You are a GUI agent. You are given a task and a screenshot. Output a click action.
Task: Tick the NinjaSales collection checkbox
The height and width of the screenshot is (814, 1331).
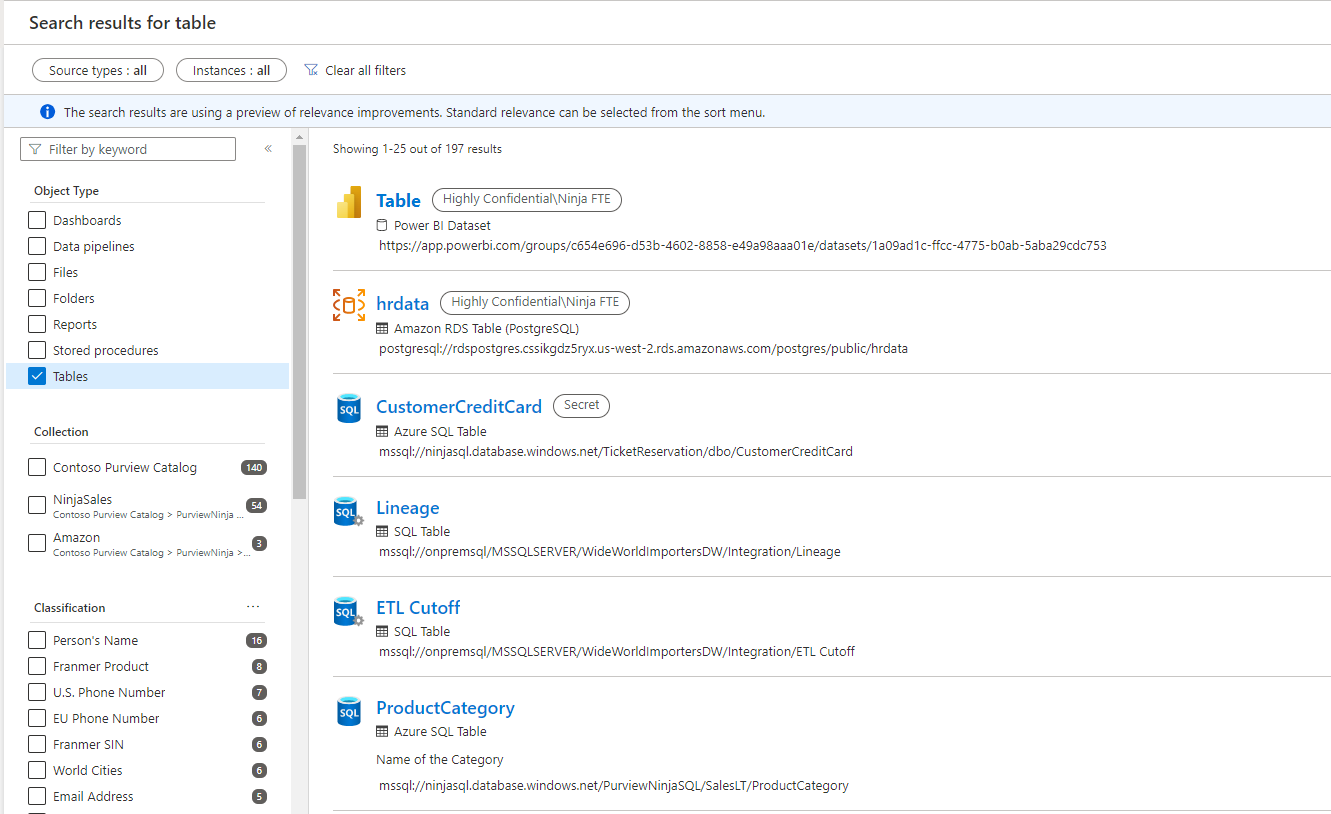coord(37,504)
